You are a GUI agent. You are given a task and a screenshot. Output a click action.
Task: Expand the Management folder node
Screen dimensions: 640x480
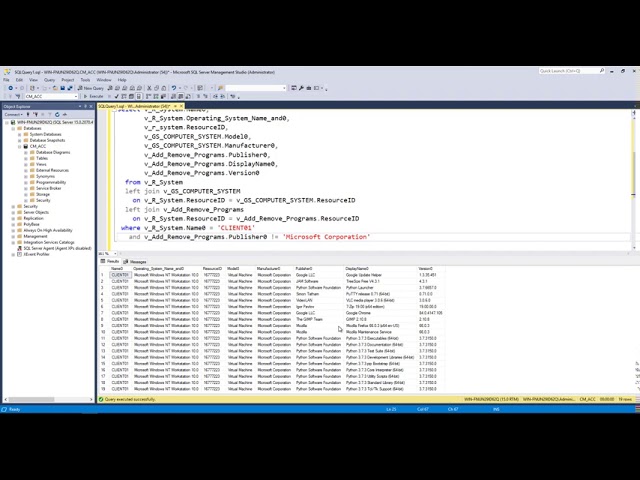click(x=13, y=236)
